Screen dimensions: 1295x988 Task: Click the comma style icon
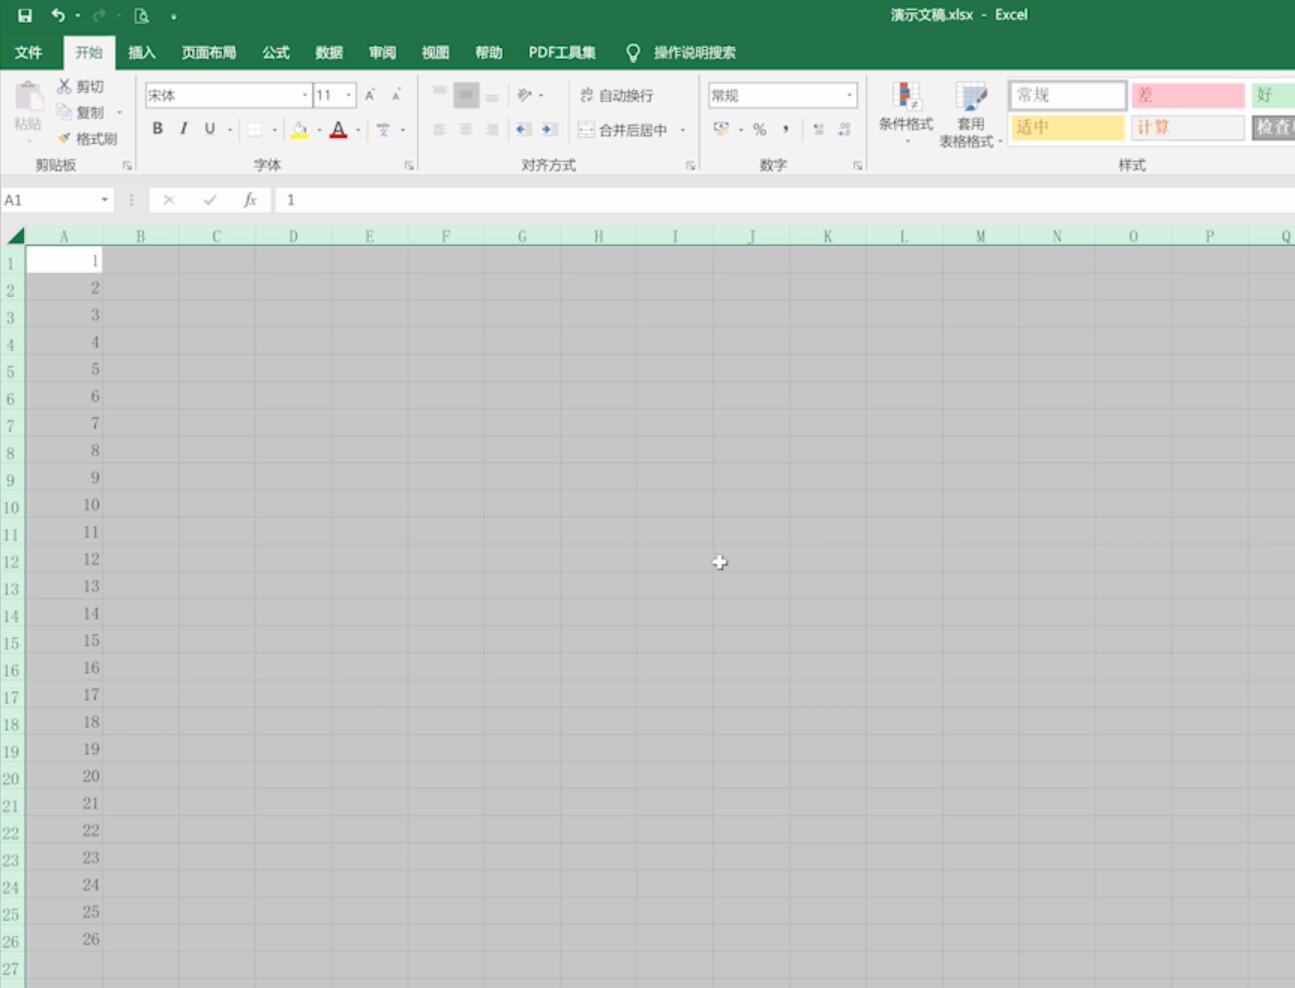point(786,129)
